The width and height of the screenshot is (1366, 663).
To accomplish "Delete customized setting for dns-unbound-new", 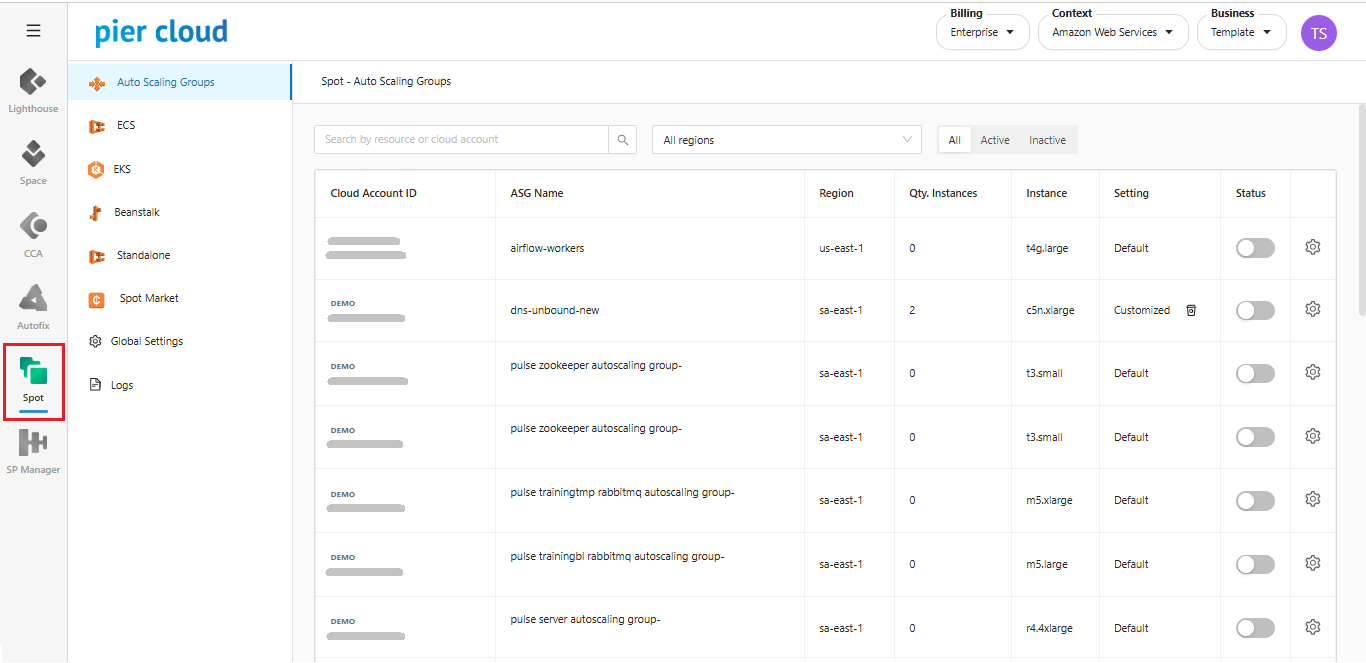I will [1191, 310].
